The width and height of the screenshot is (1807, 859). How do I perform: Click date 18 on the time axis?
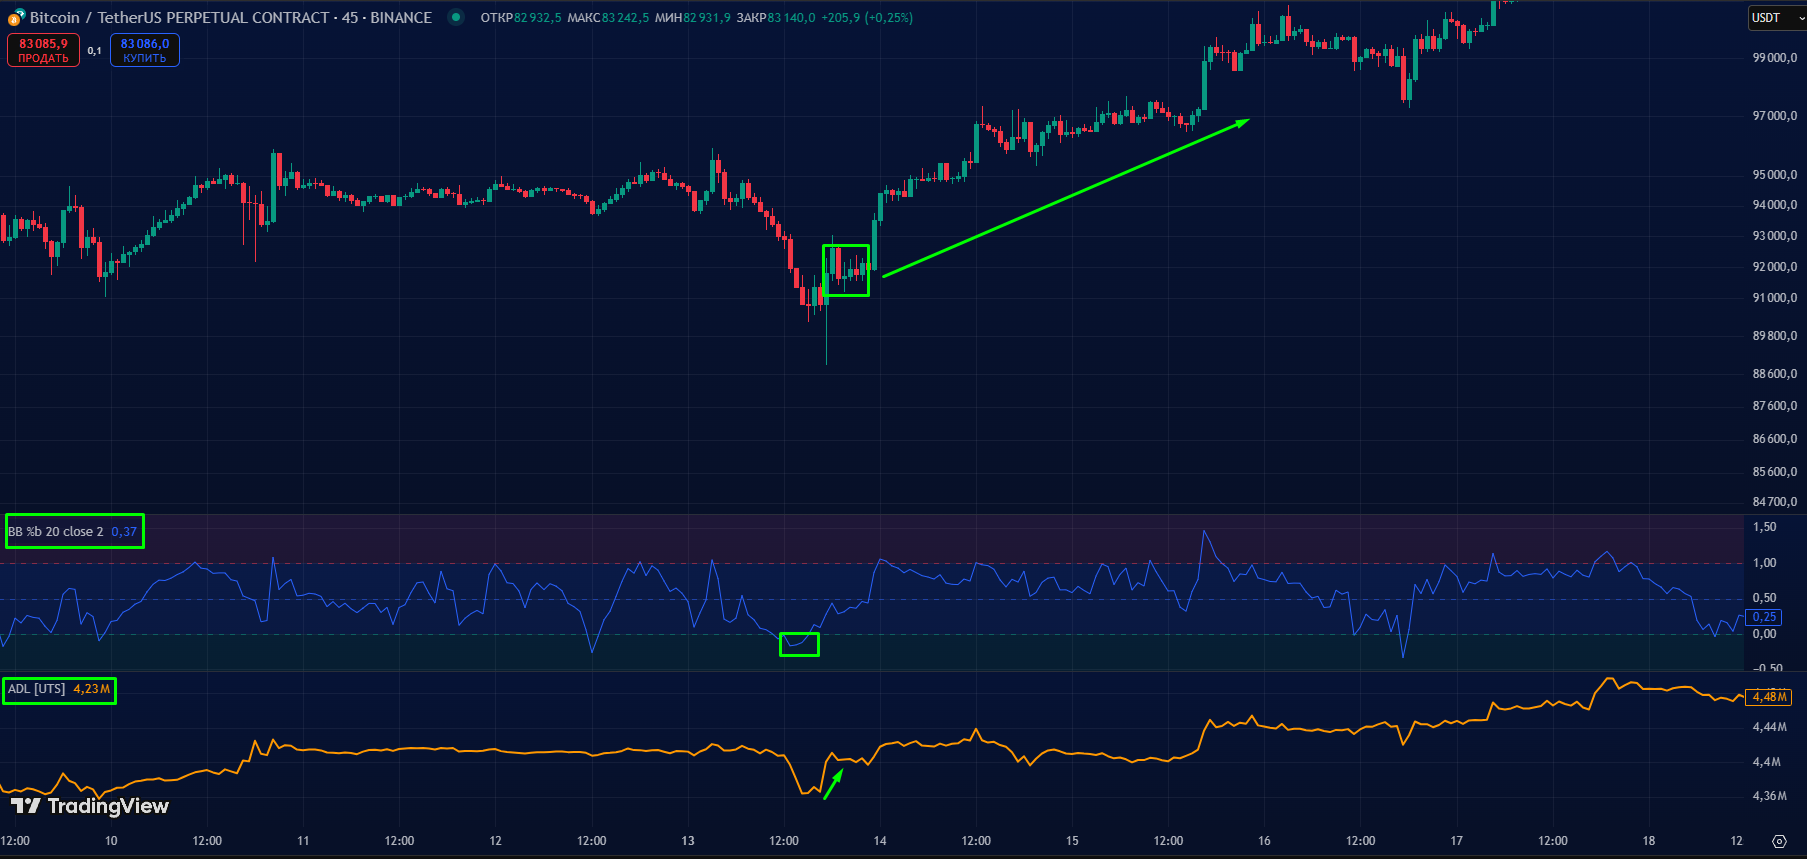[x=1648, y=841]
